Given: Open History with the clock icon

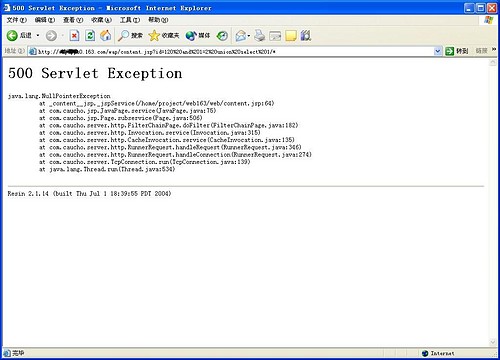Looking at the screenshot, I should 222,35.
